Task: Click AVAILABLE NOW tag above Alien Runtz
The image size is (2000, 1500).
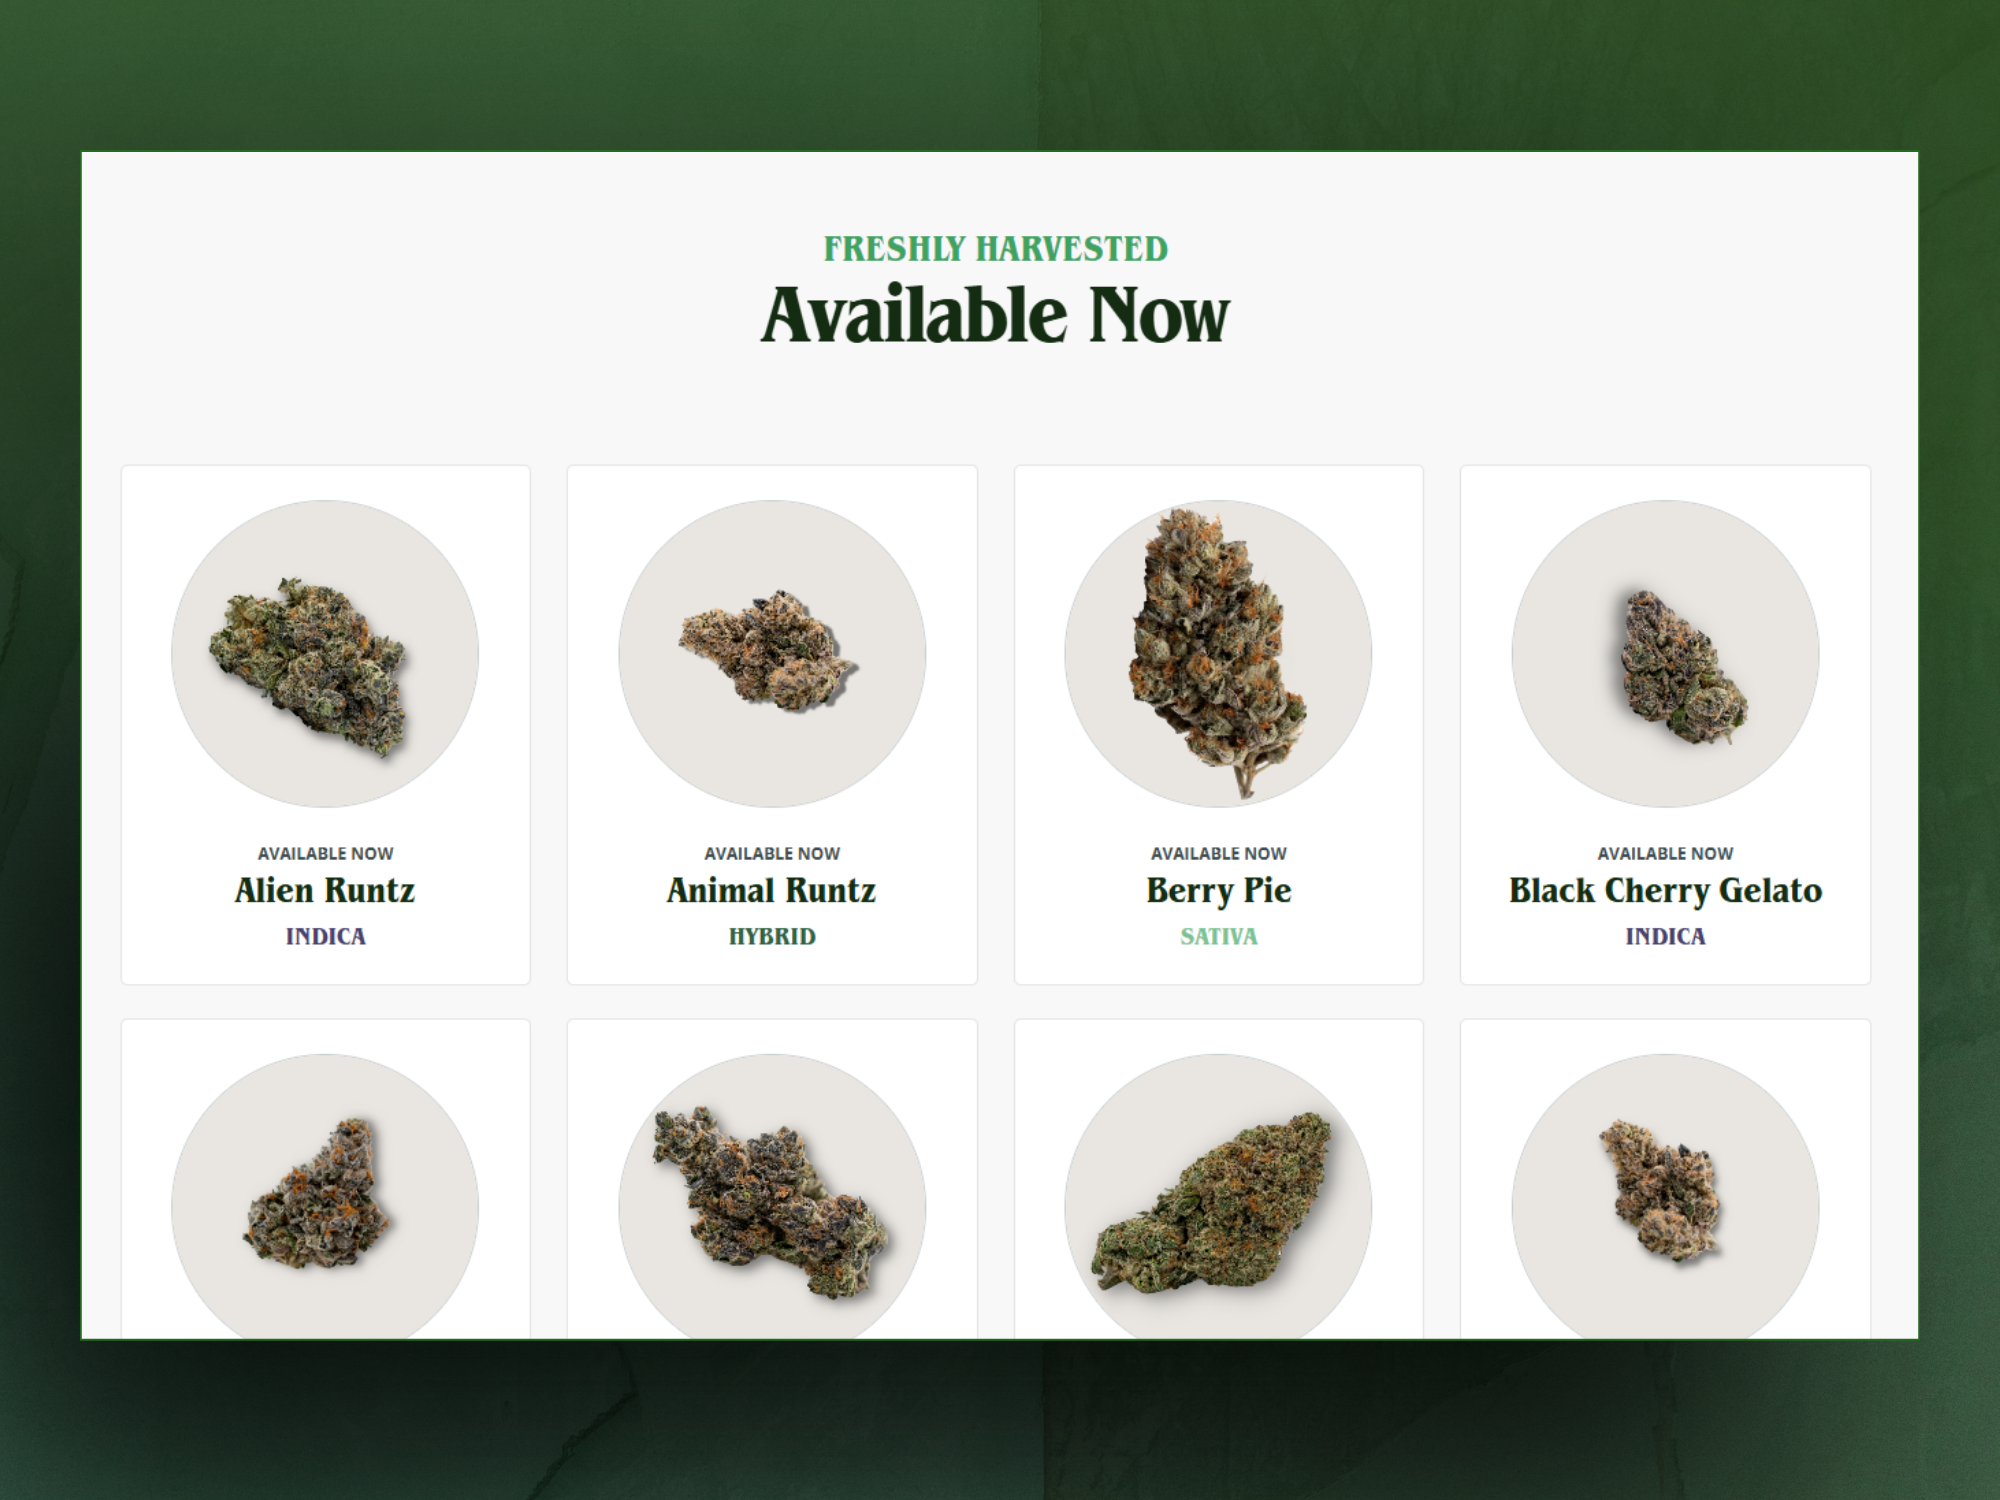Action: point(325,853)
